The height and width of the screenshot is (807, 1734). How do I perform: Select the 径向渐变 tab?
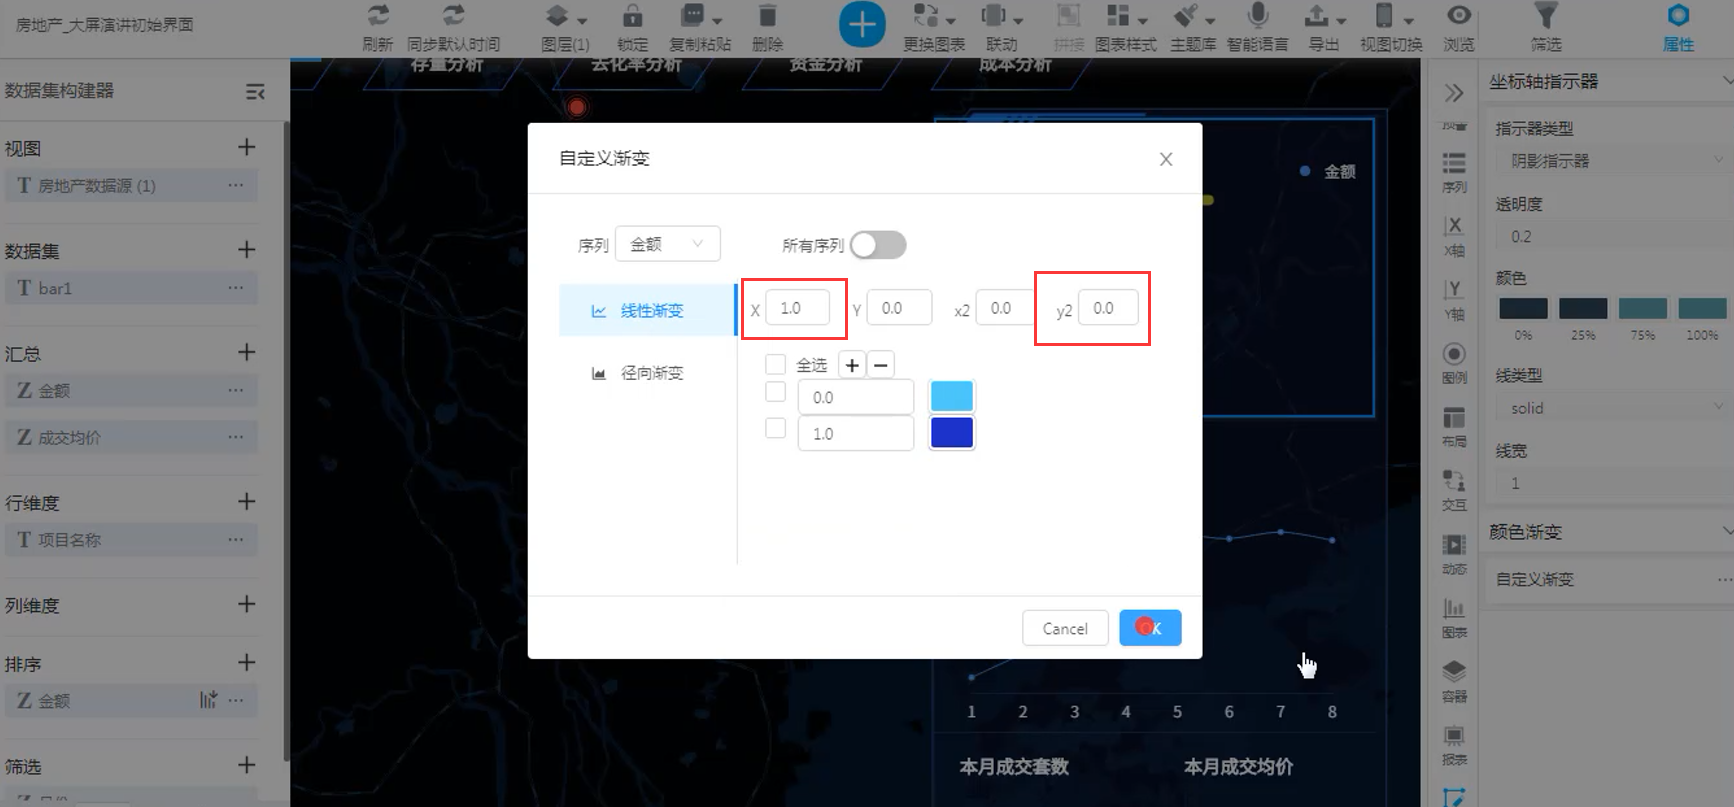[x=648, y=373]
